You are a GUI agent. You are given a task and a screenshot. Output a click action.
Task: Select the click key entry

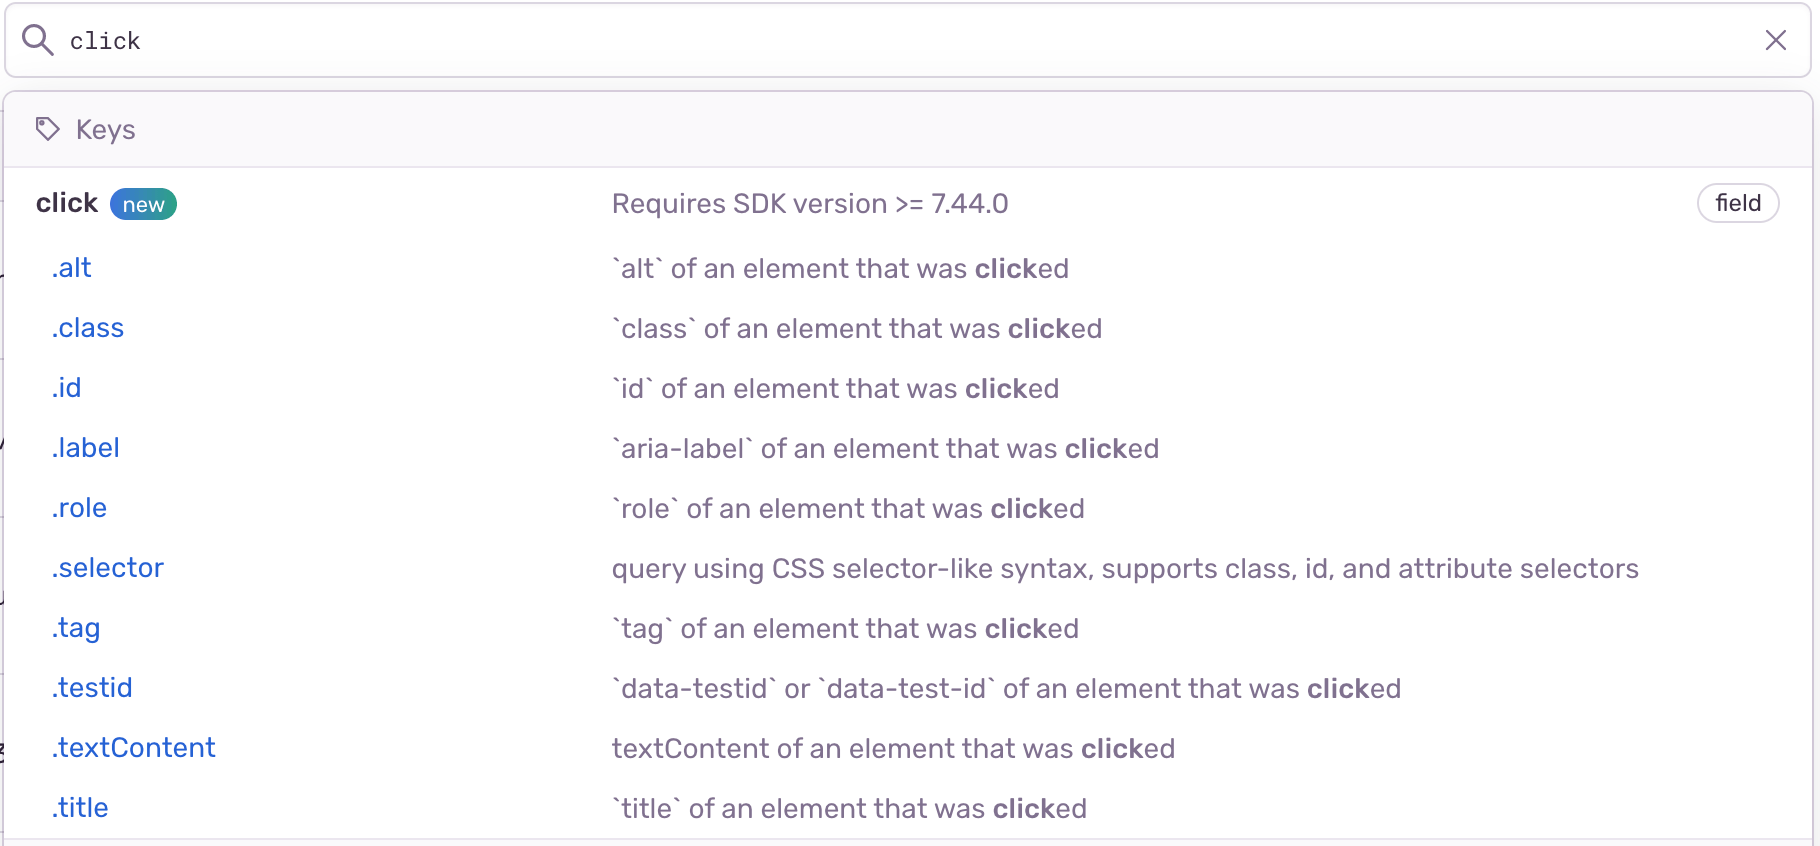pos(66,202)
